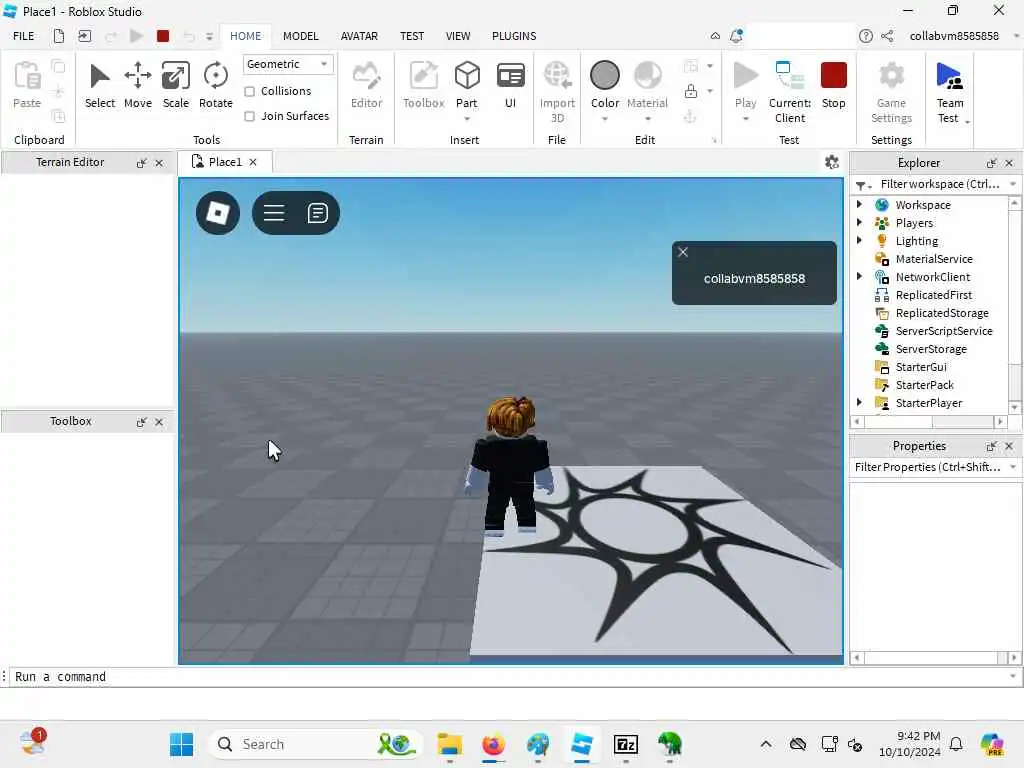
Task: Enable the Collisions checkbox
Action: [x=249, y=91]
